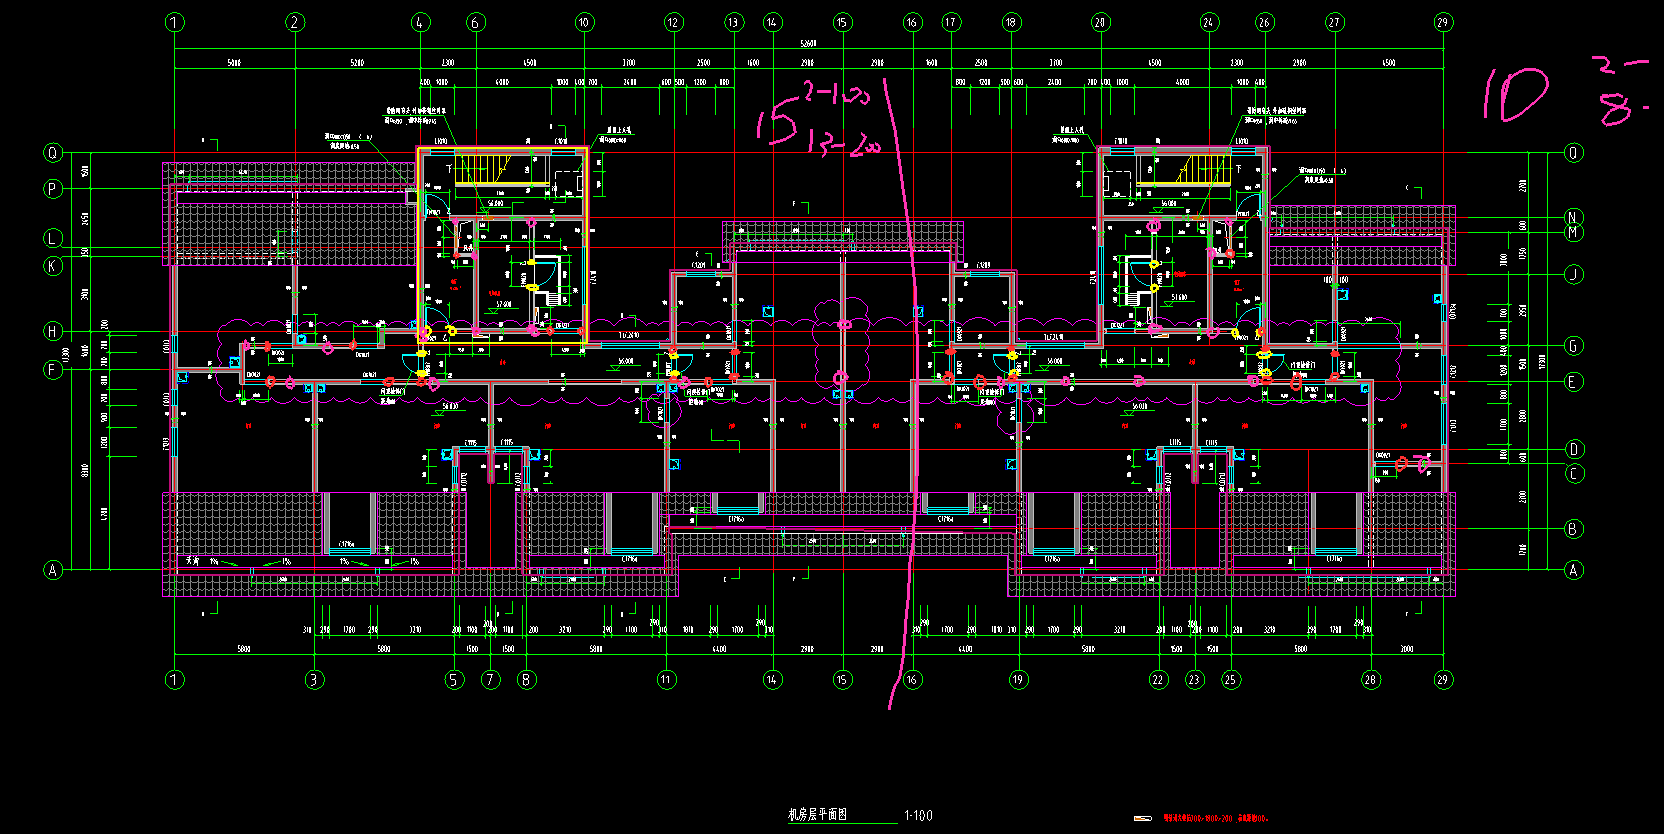Click grid axis bubble 27
Viewport: 1664px width, 834px height.
click(x=1335, y=22)
